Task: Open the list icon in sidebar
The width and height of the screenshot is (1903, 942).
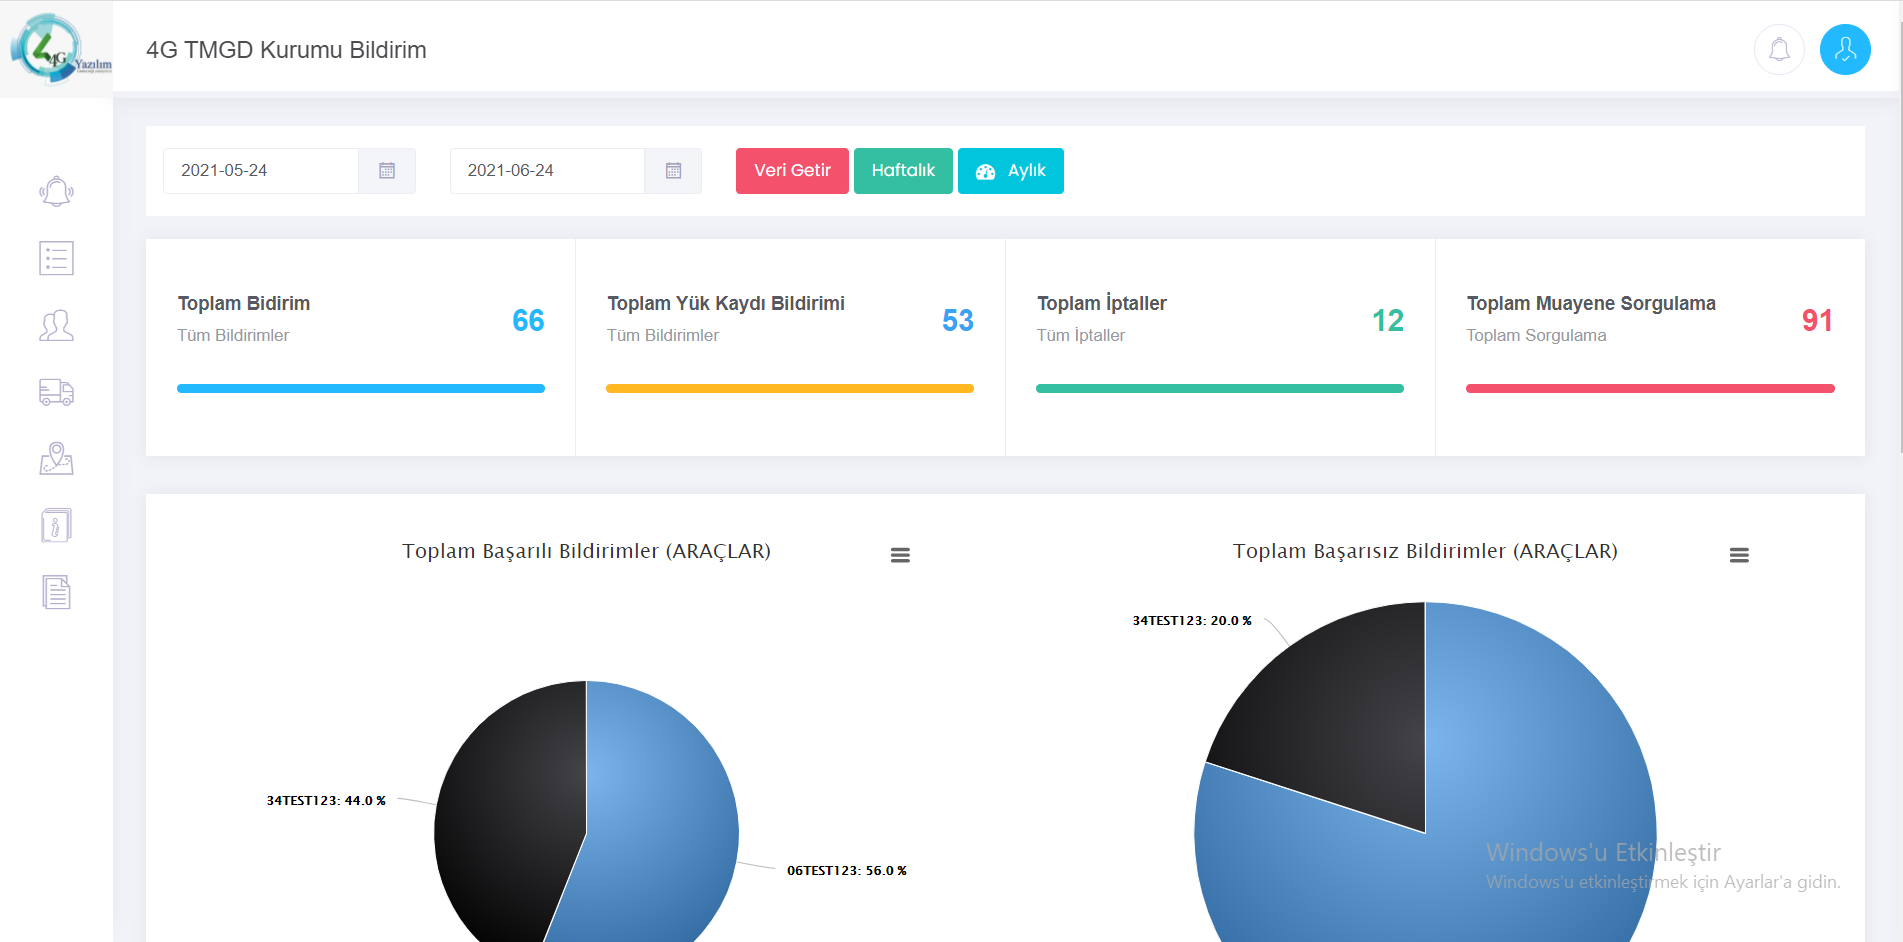Action: coord(56,258)
